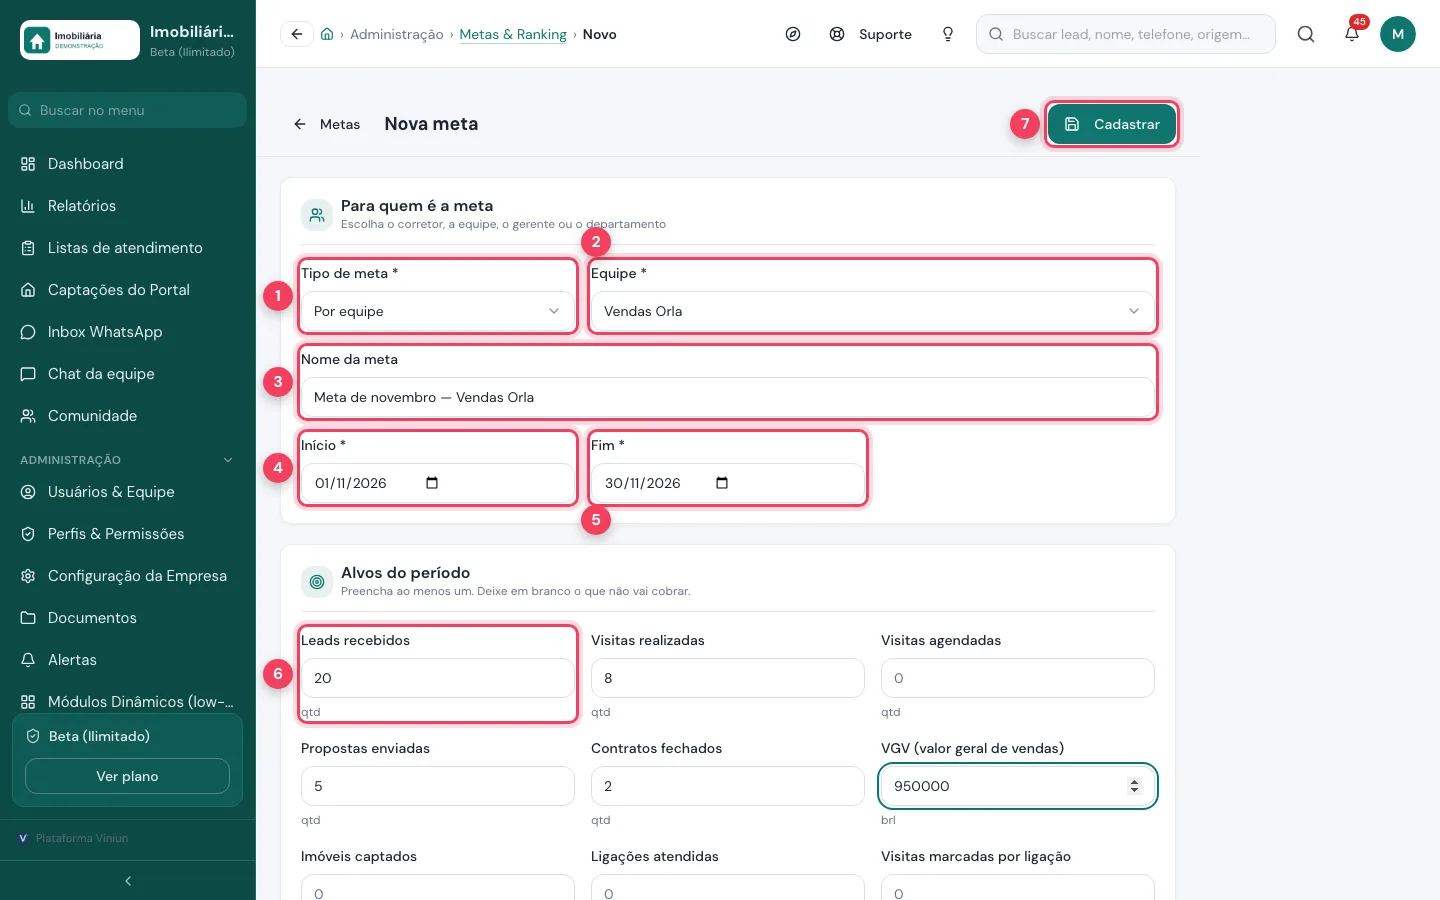Click the Administração breadcrumb
Image resolution: width=1440 pixels, height=900 pixels.
(x=397, y=34)
